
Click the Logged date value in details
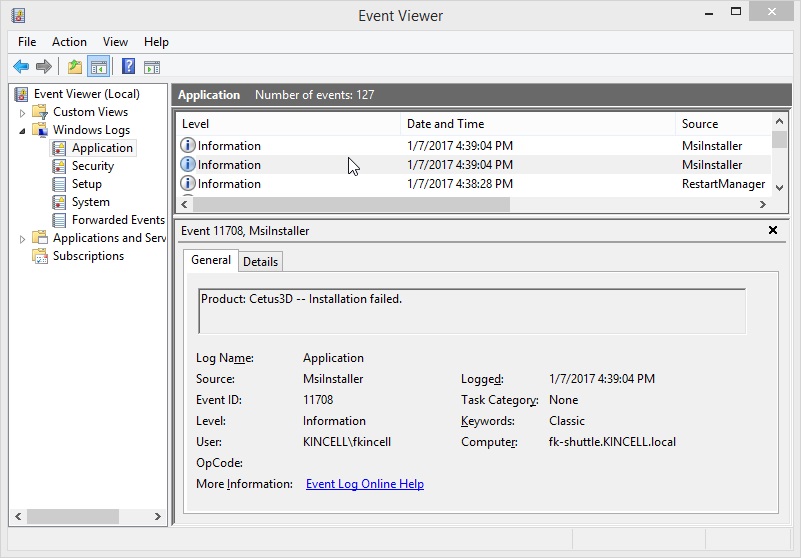(x=602, y=379)
